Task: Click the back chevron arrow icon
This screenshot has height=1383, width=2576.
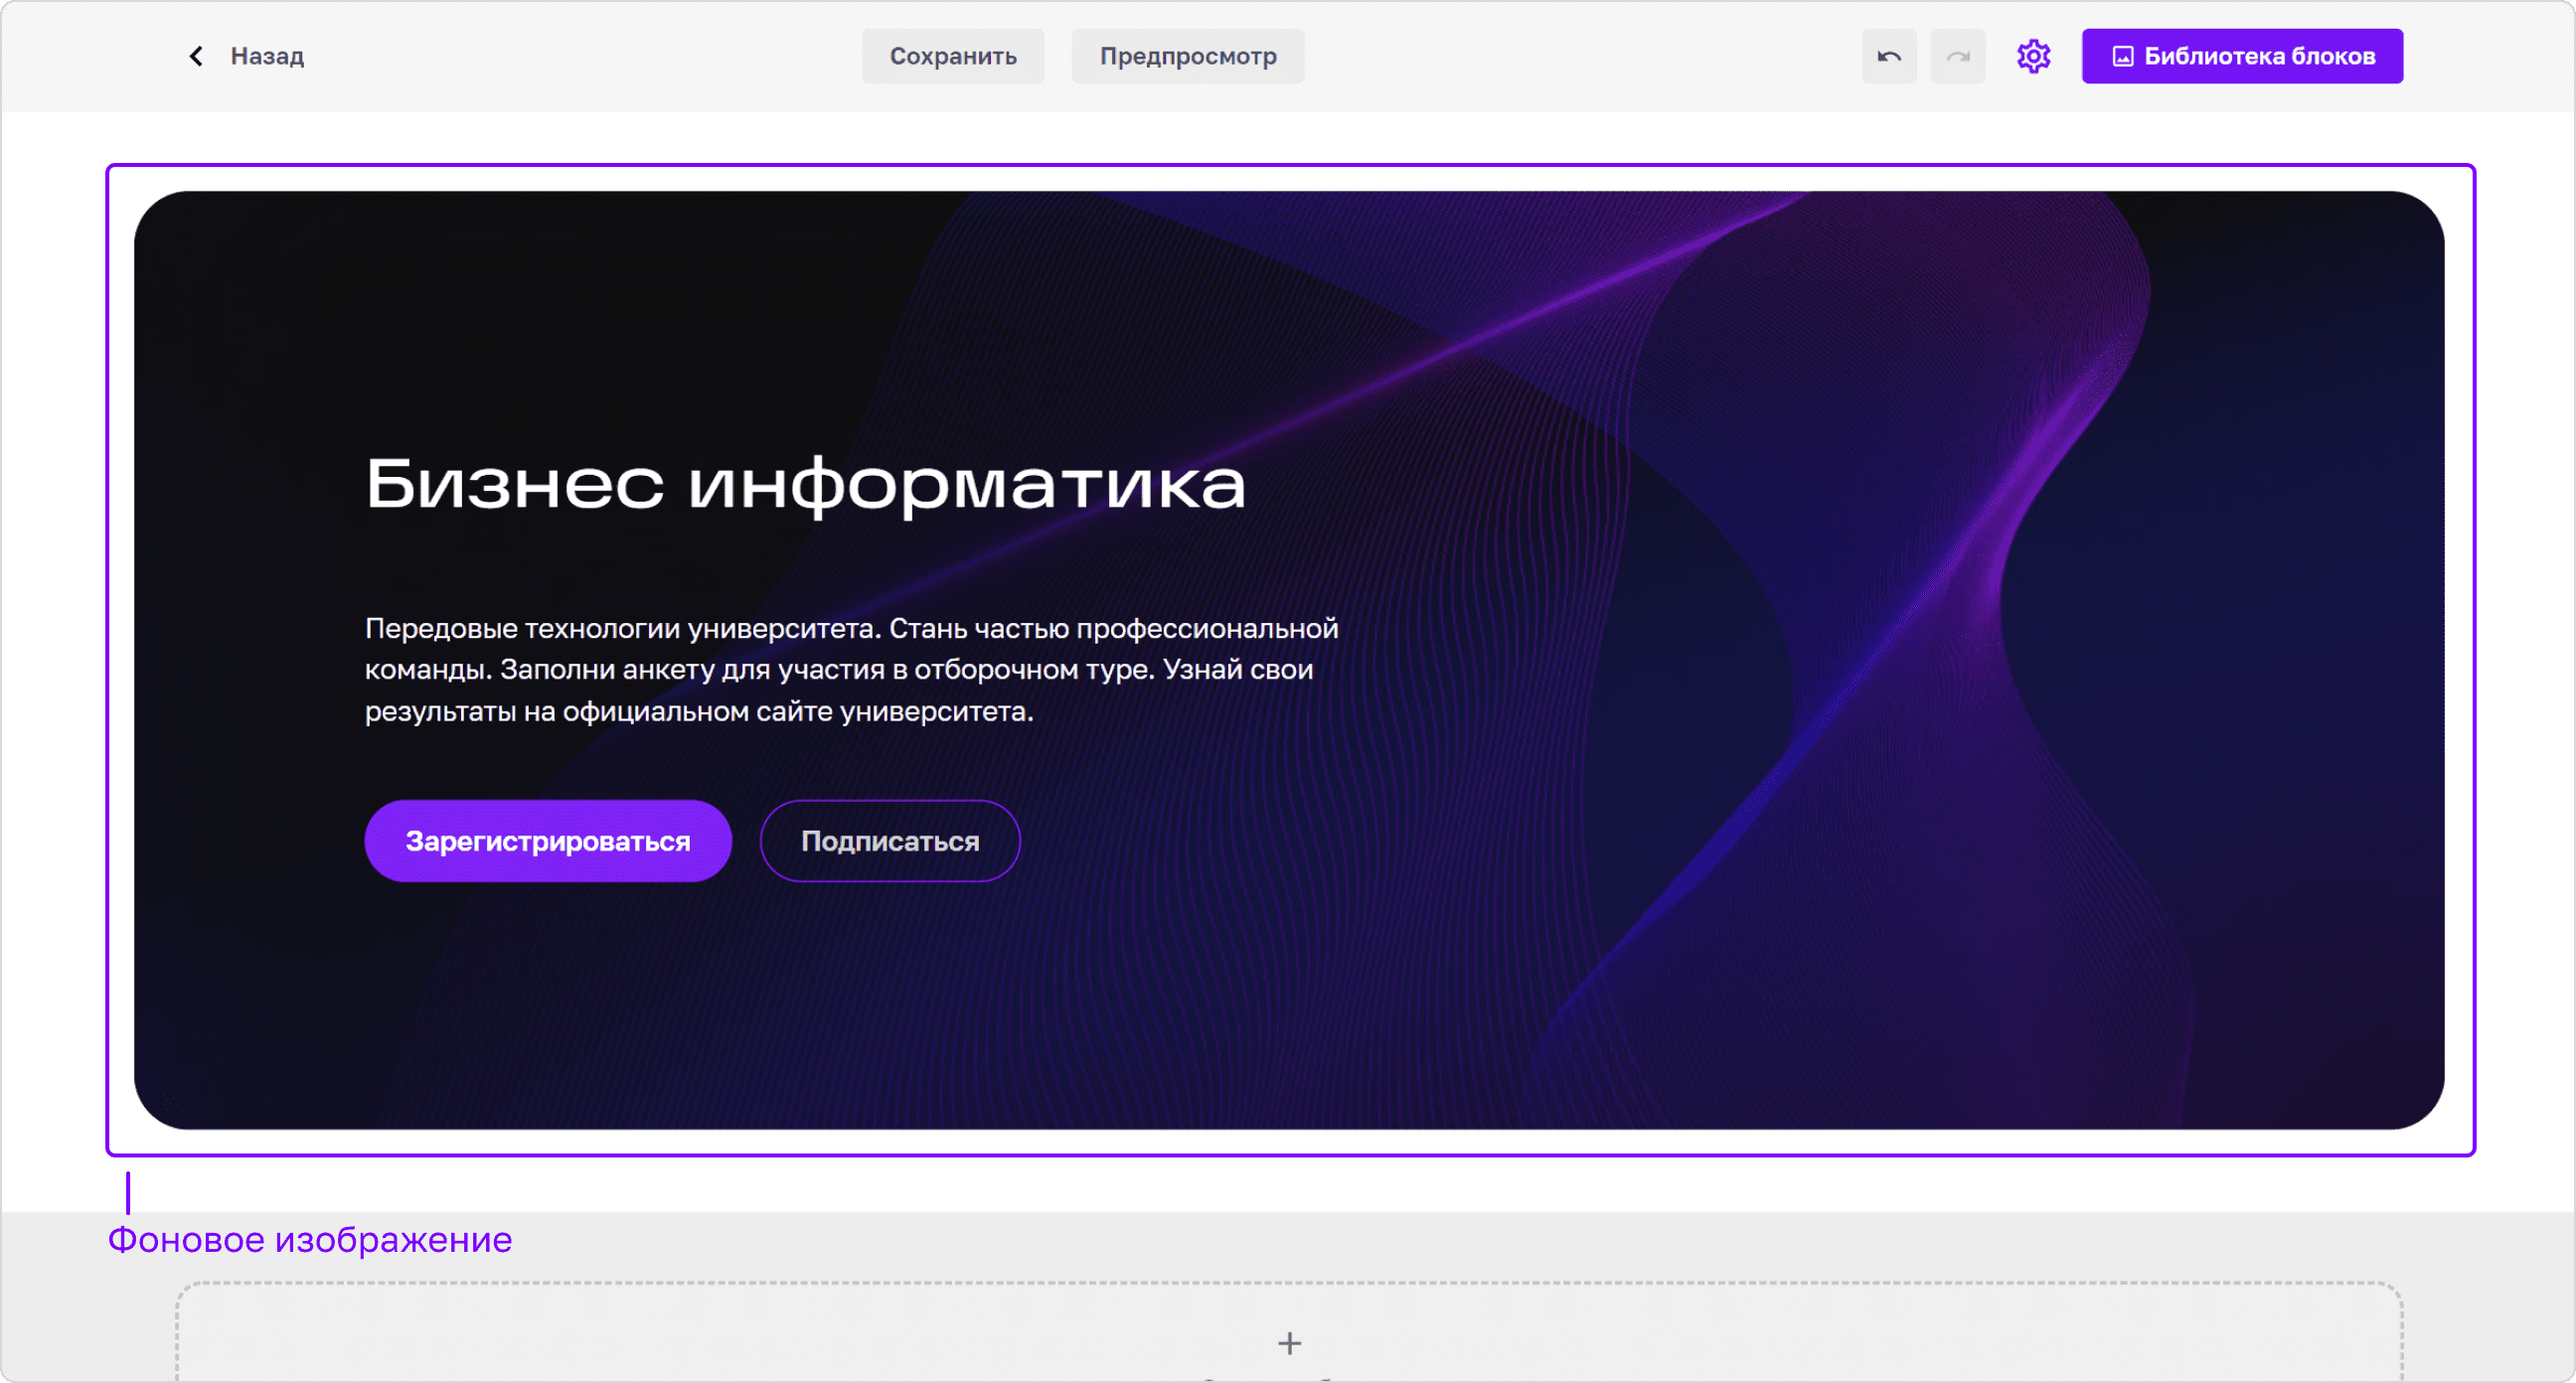Action: [x=196, y=56]
